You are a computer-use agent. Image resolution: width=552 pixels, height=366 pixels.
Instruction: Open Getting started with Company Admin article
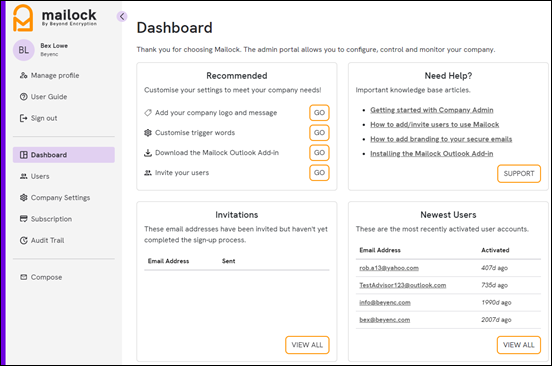coord(432,110)
